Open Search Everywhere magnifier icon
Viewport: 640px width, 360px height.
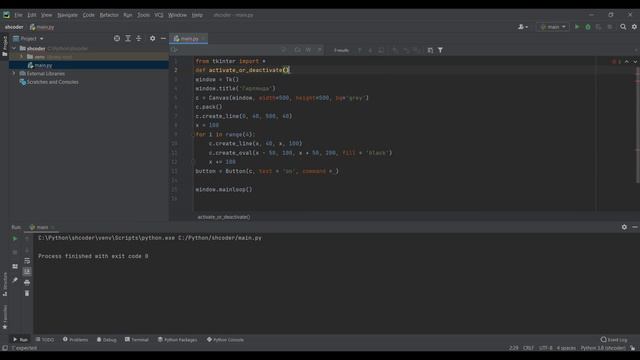click(x=623, y=27)
